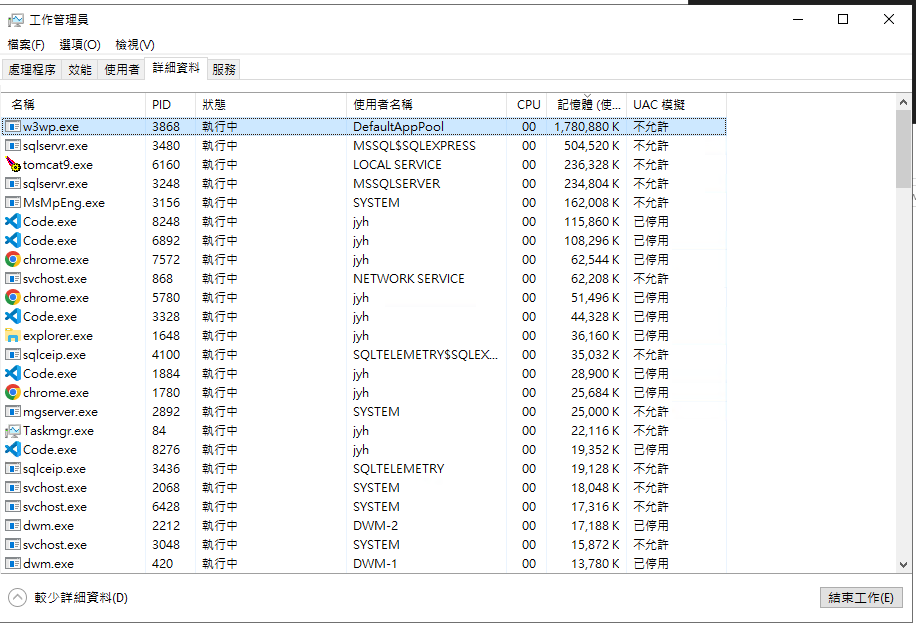Click the Task Manager title bar icon
916x625 pixels.
point(16,20)
